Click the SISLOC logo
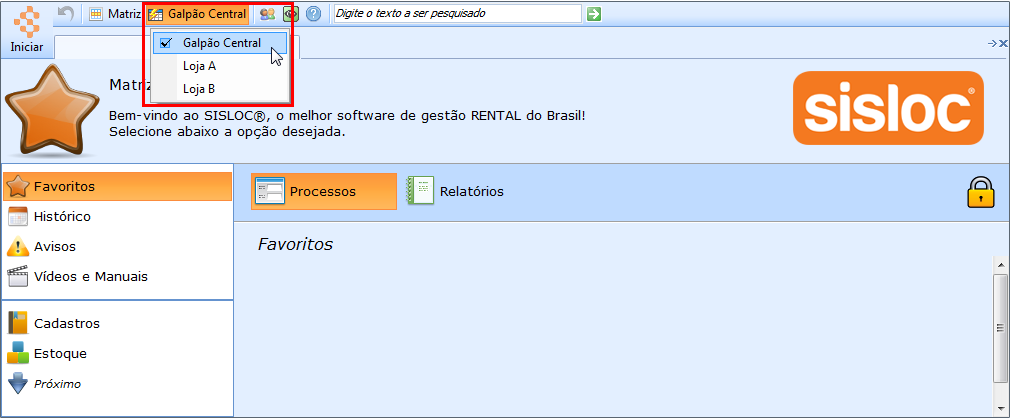This screenshot has height=418, width=1010. pyautogui.click(x=888, y=108)
